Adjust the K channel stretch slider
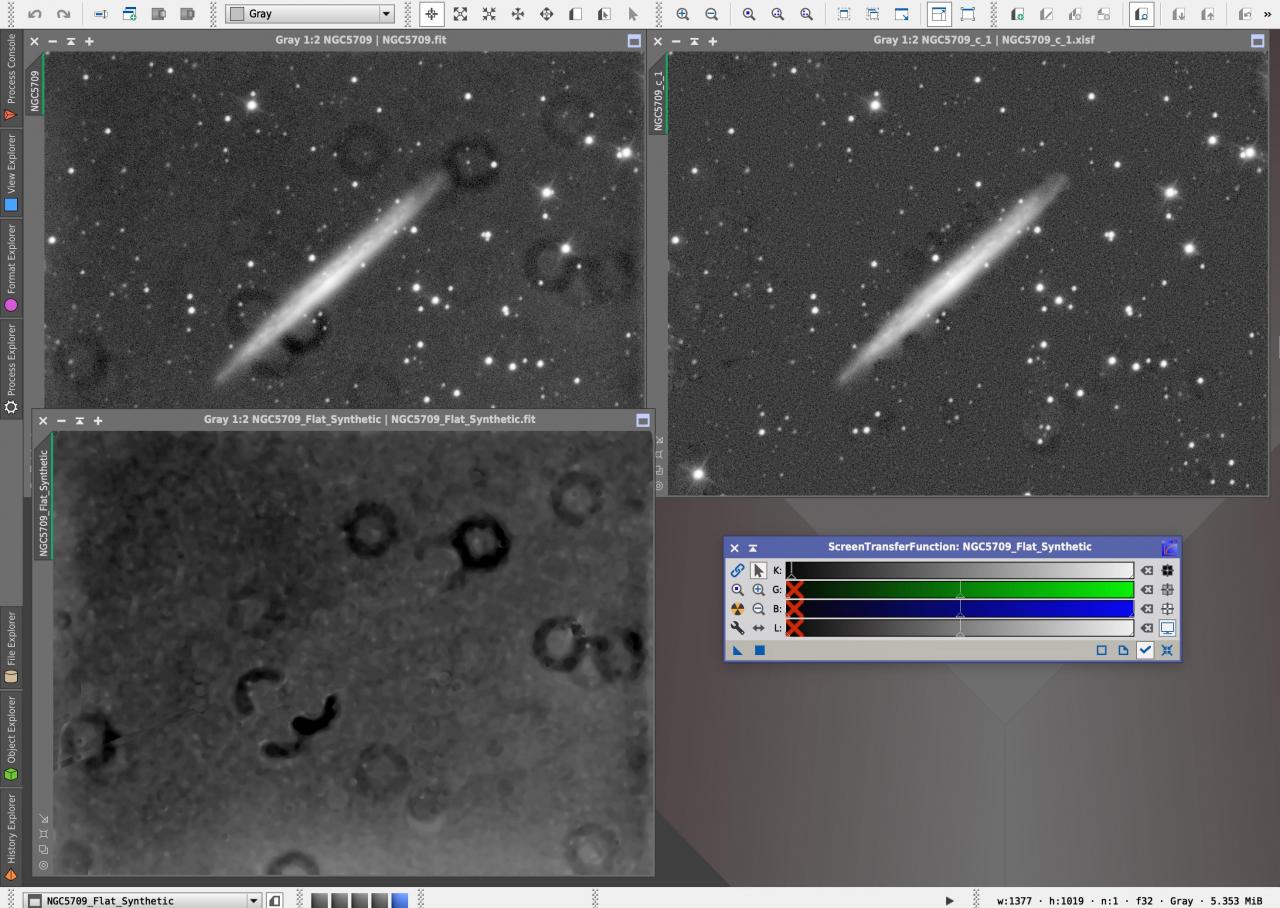This screenshot has height=908, width=1280. 960,571
